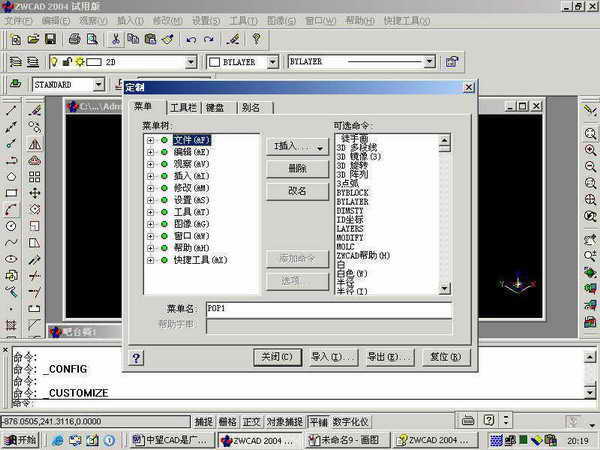Click the Zoom In magnifier icon
This screenshot has width=600, height=450.
(x=590, y=150)
